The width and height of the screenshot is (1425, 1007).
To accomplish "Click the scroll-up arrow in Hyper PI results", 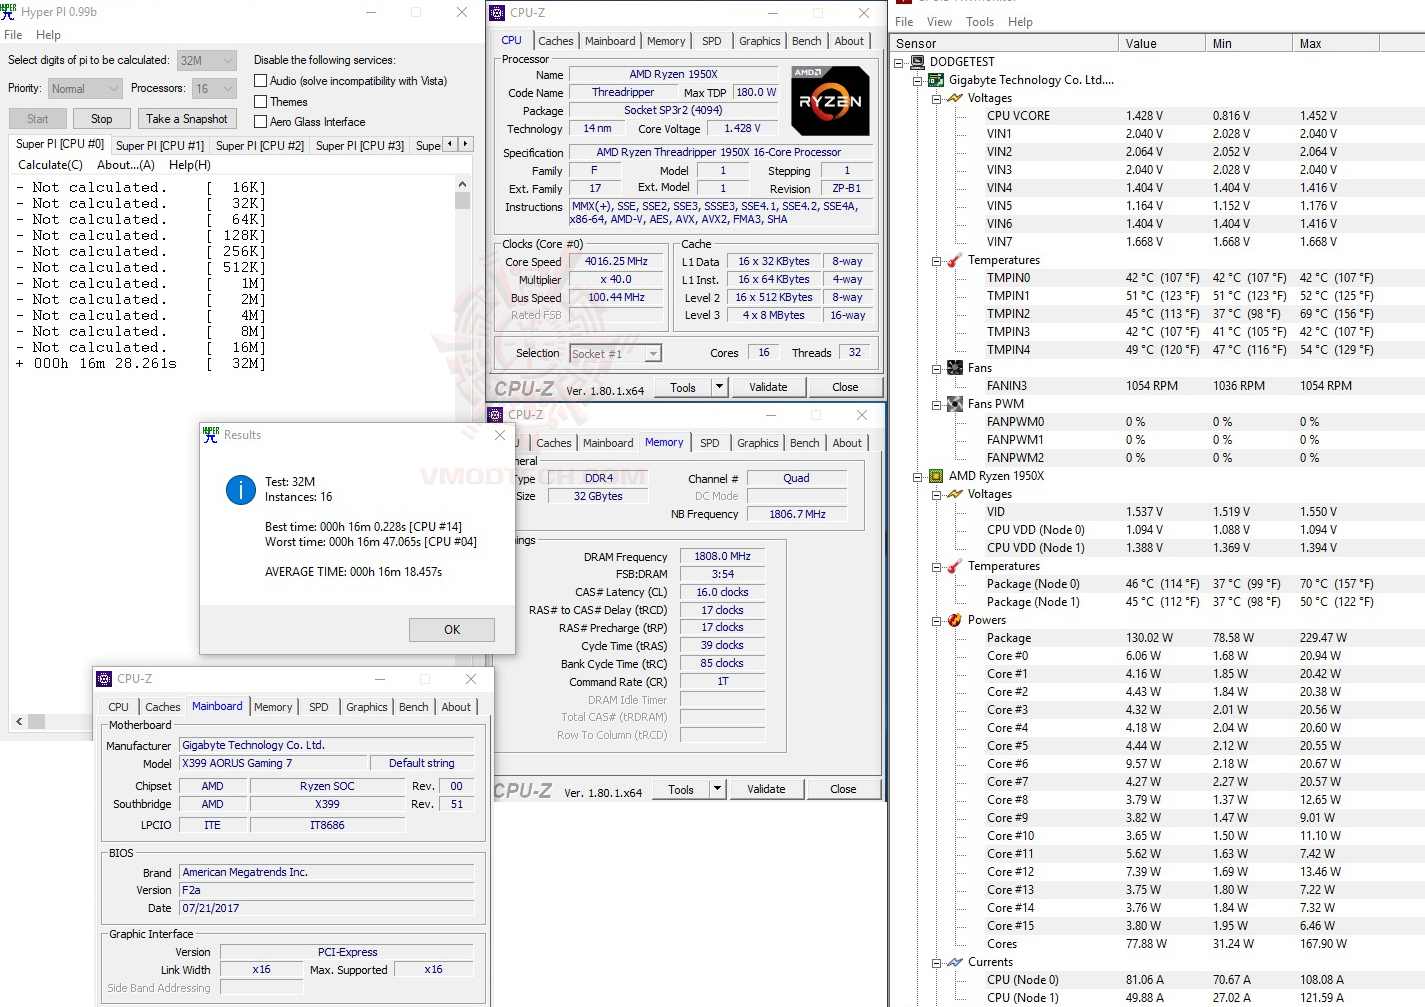I will [462, 184].
